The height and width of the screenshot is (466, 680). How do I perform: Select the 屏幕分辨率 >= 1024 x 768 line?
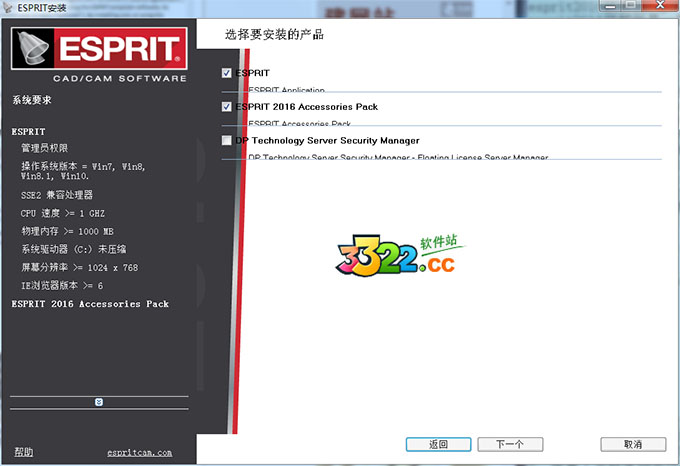tap(80, 267)
